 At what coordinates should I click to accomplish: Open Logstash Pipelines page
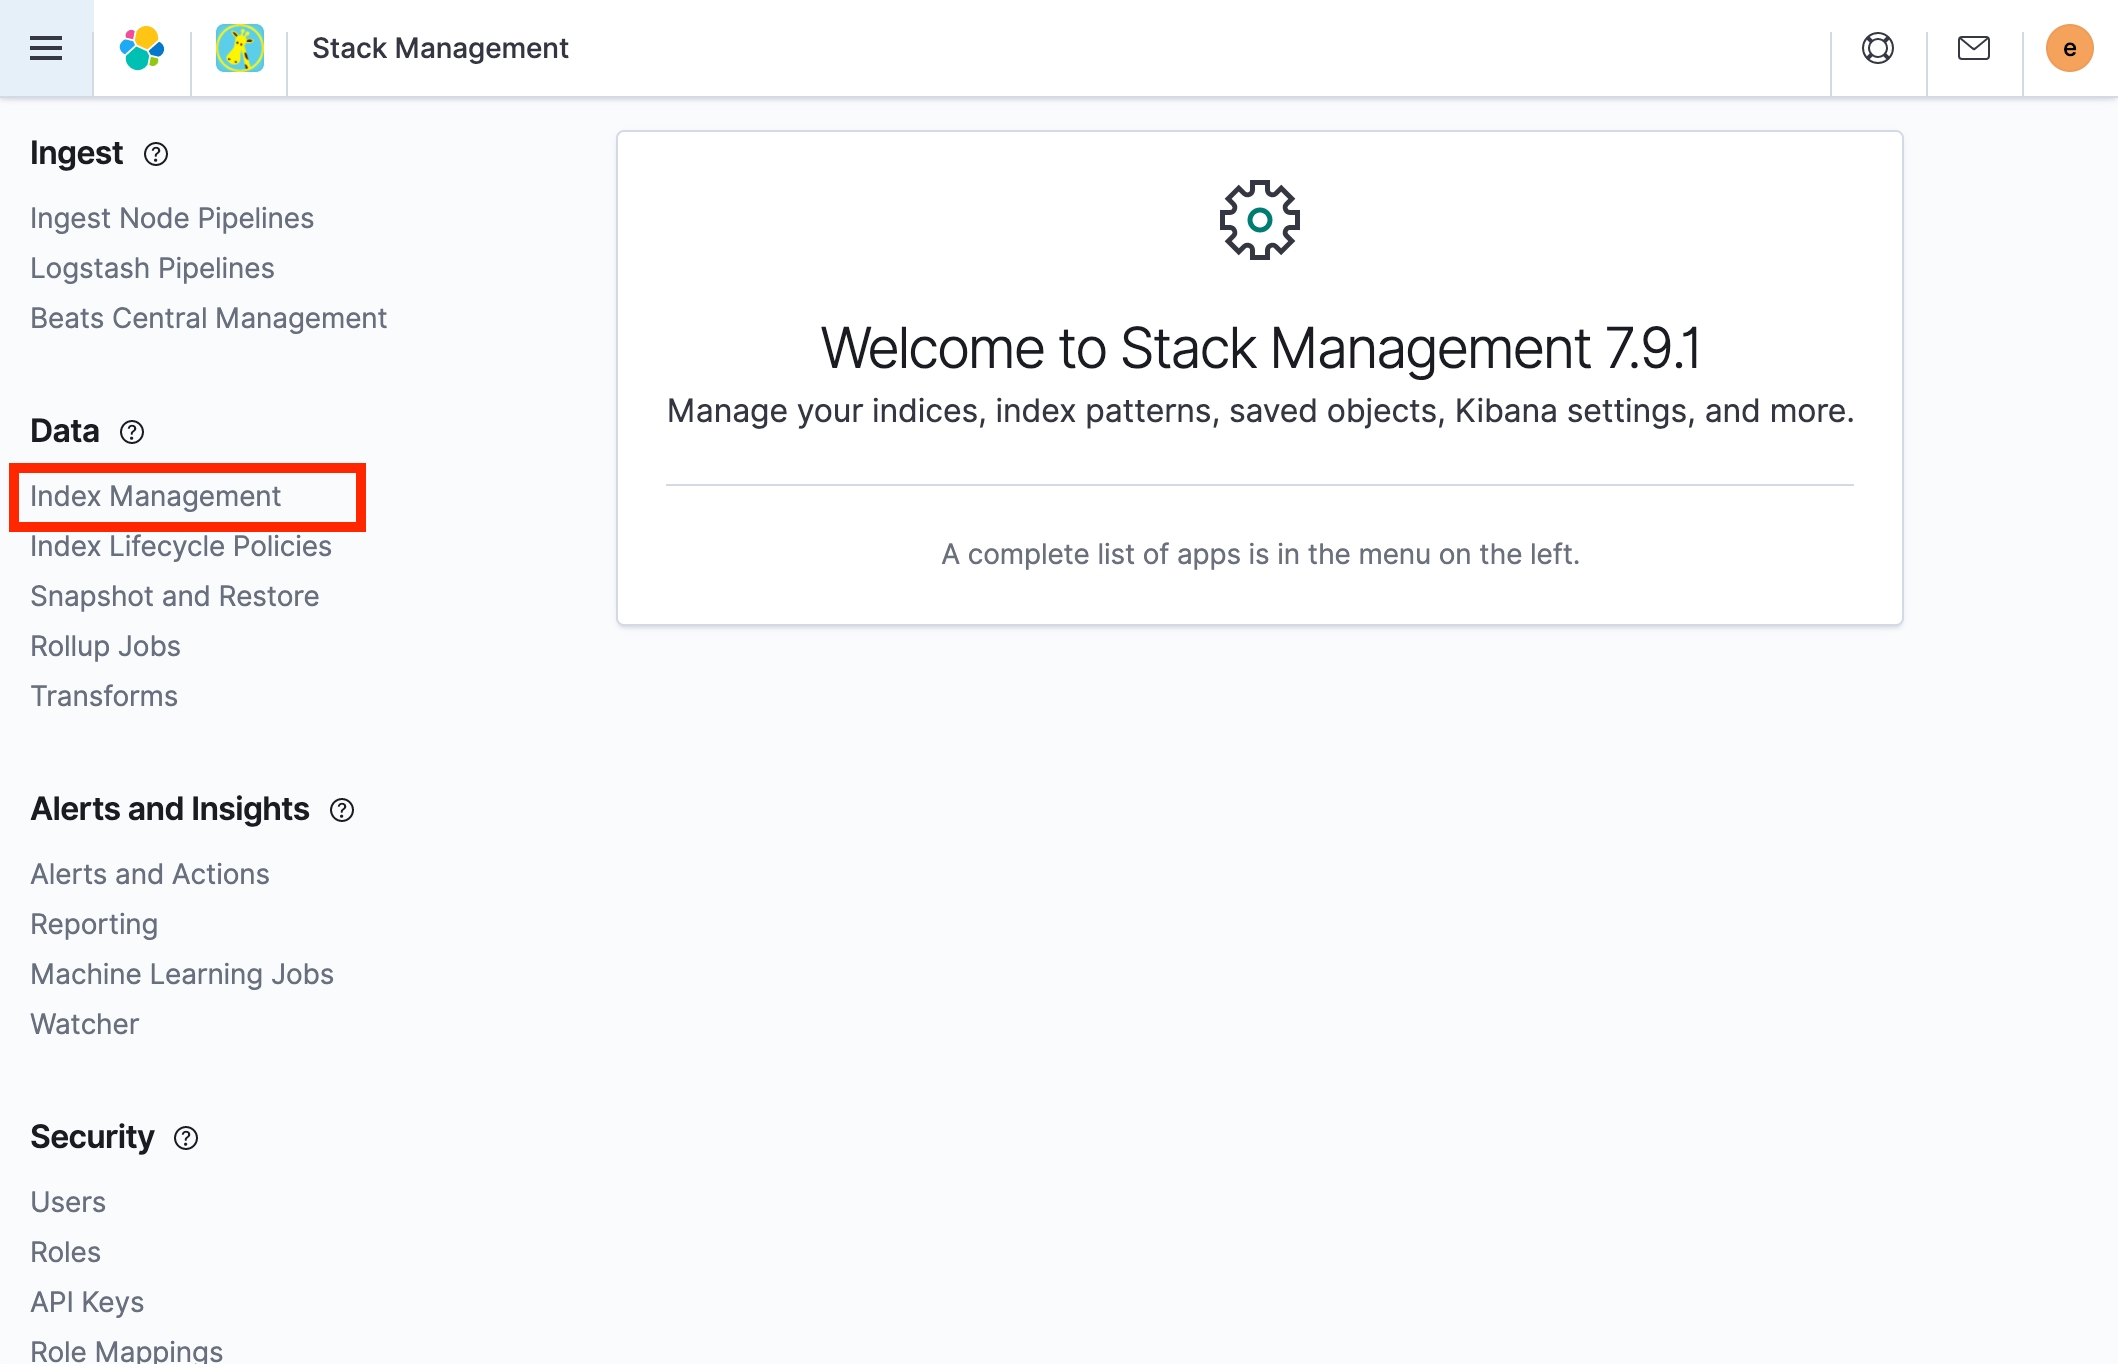click(x=152, y=268)
